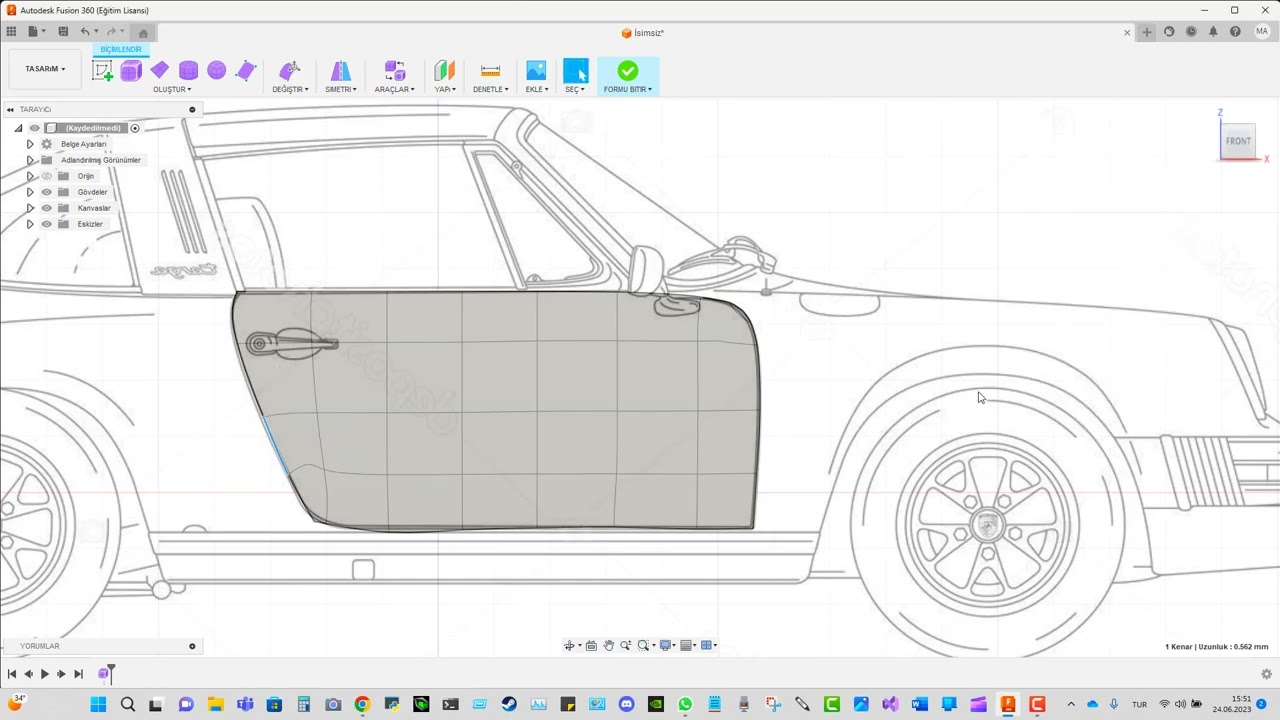Toggle visibility of Kanvaslar folder
The width and height of the screenshot is (1280, 720).
46,208
